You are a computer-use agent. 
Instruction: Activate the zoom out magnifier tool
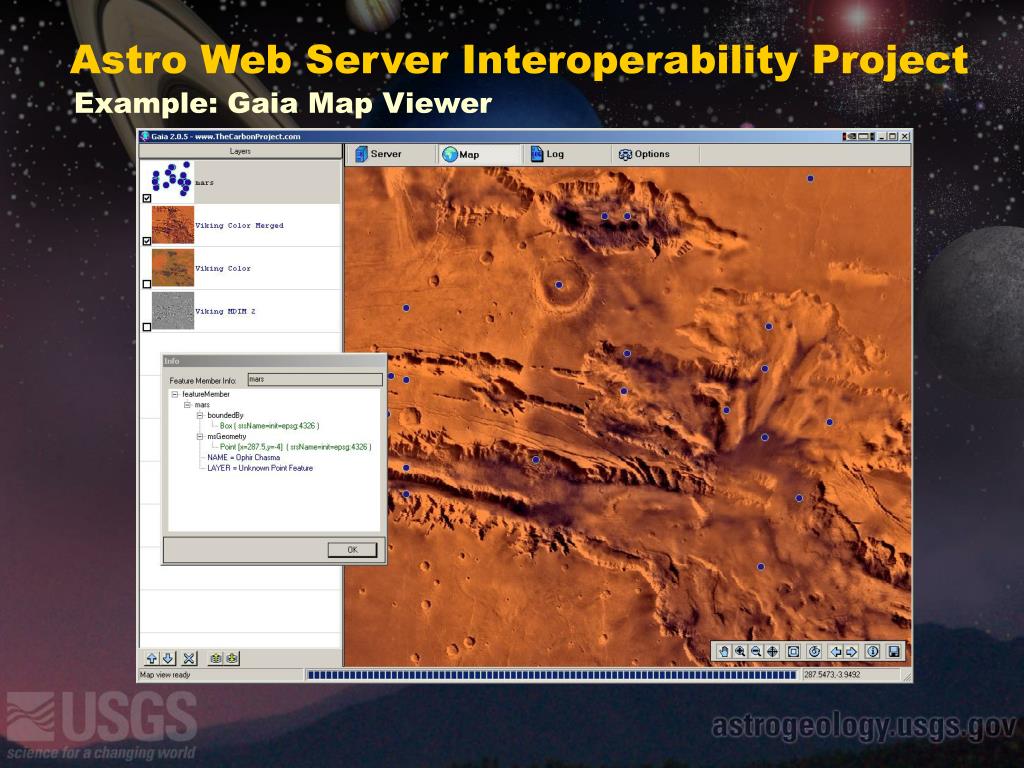click(756, 651)
